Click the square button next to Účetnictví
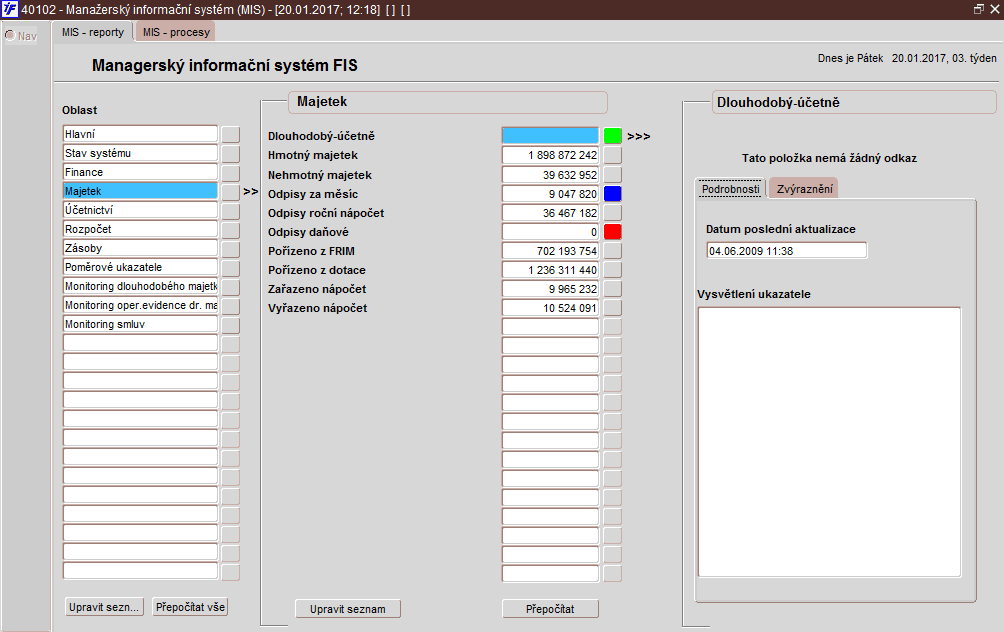 pos(230,210)
